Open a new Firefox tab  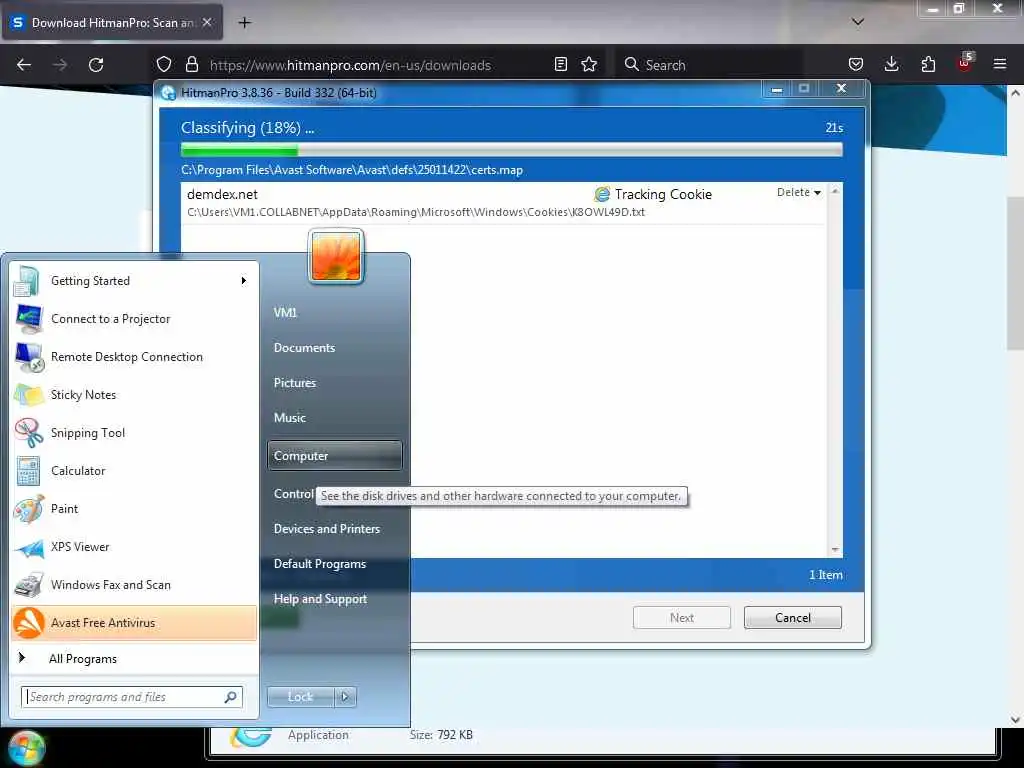pos(244,23)
